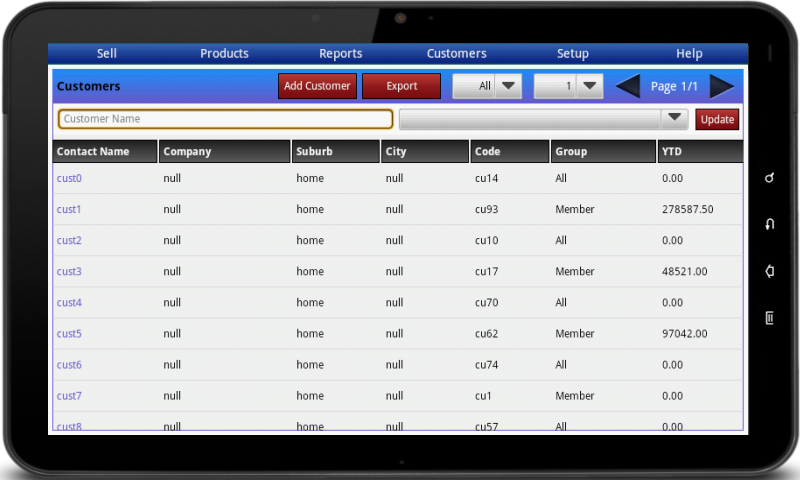This screenshot has height=480, width=800.
Task: Open customer cust2 link
Action: tap(69, 240)
